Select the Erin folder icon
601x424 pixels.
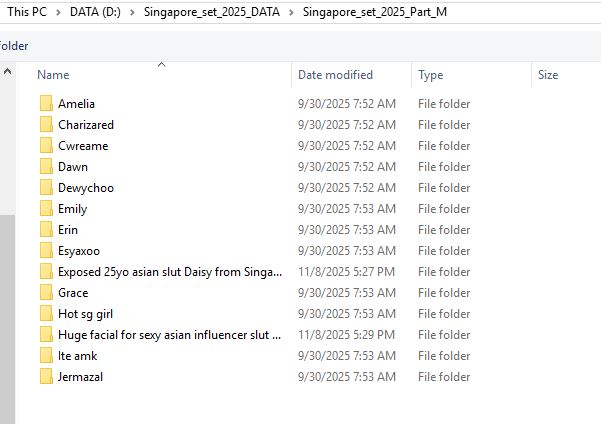tap(46, 230)
